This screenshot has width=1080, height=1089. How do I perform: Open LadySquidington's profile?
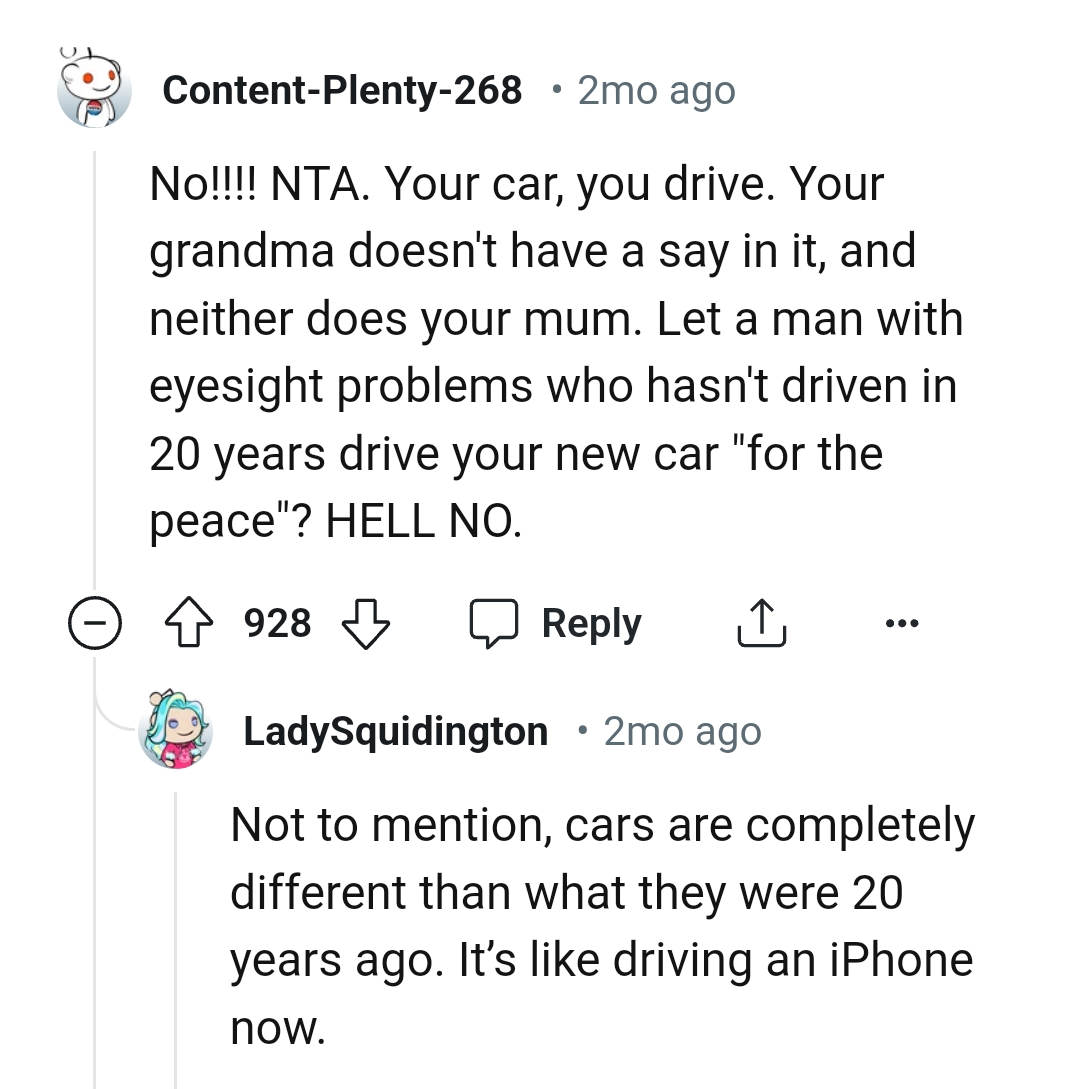pos(395,731)
